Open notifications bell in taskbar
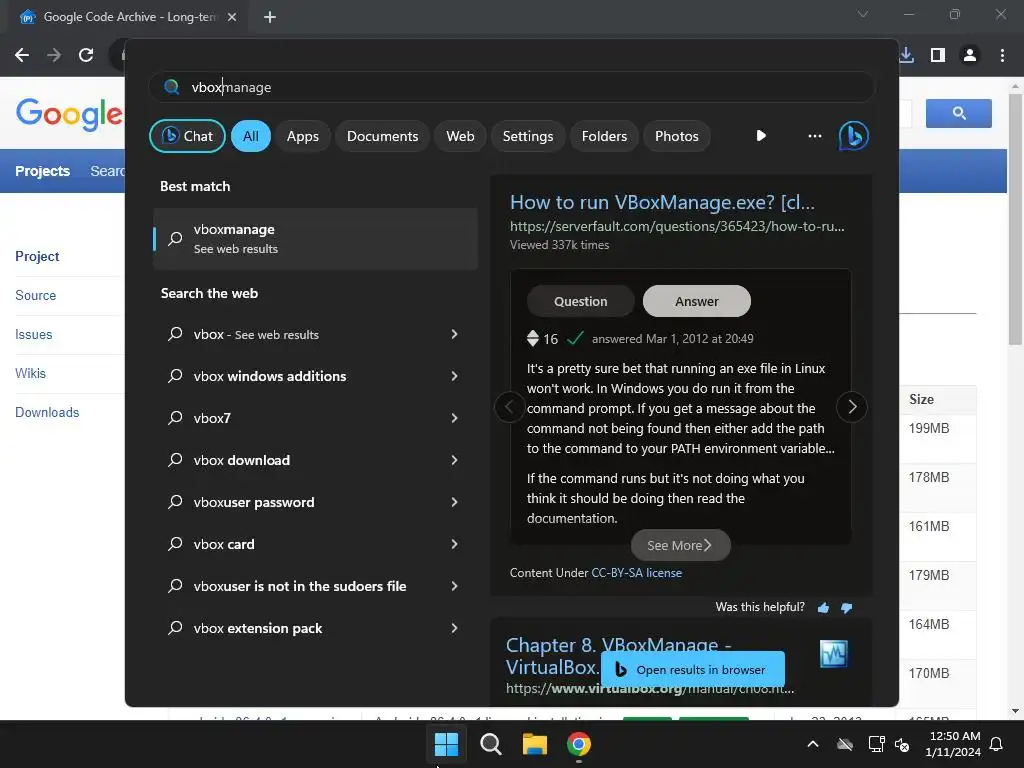 pyautogui.click(x=997, y=744)
